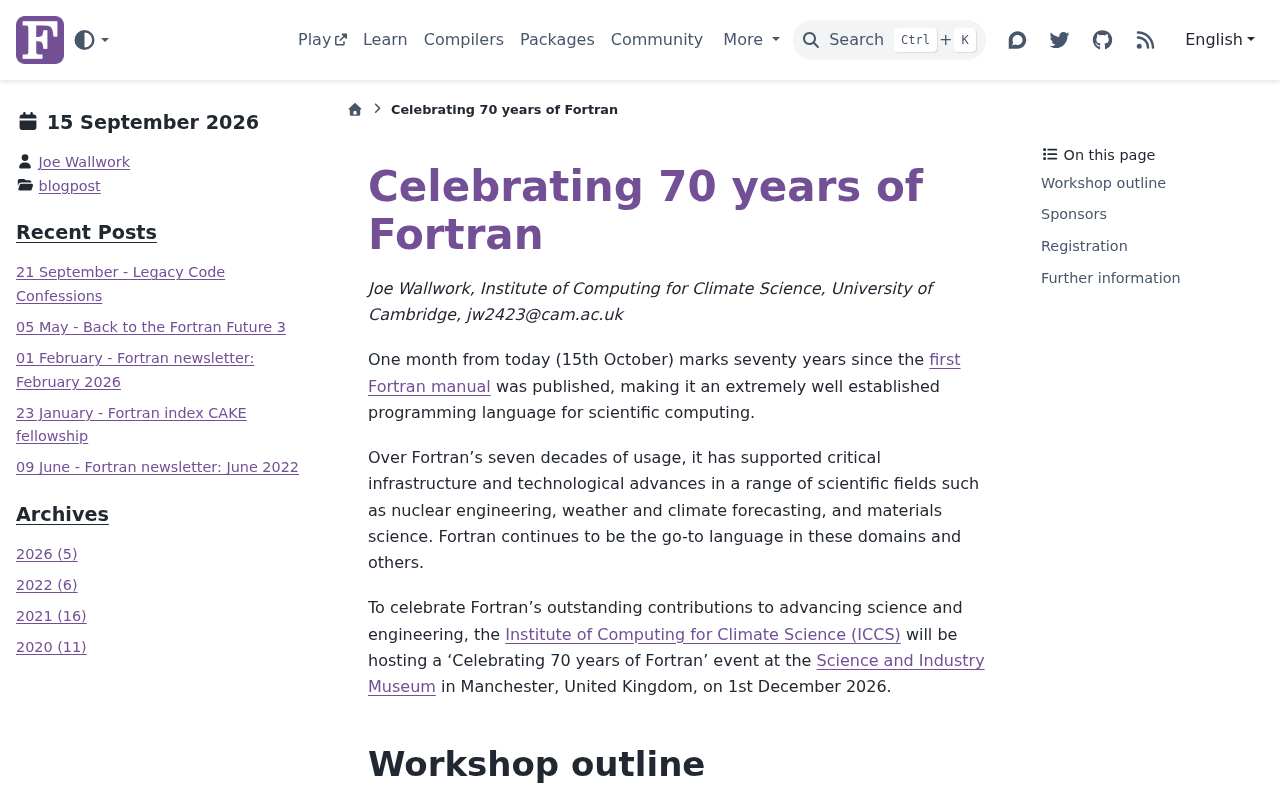Open the 2026 (5) archive

[47, 554]
